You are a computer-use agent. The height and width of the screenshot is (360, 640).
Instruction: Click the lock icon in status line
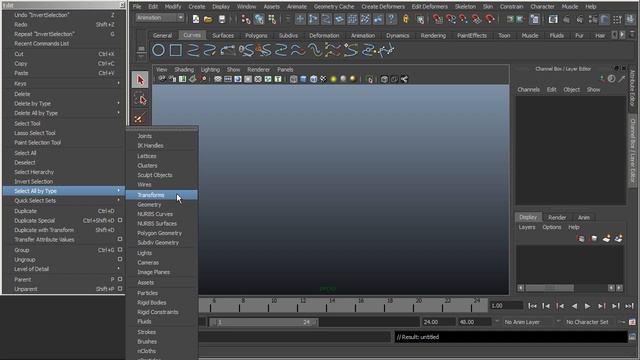click(406, 19)
